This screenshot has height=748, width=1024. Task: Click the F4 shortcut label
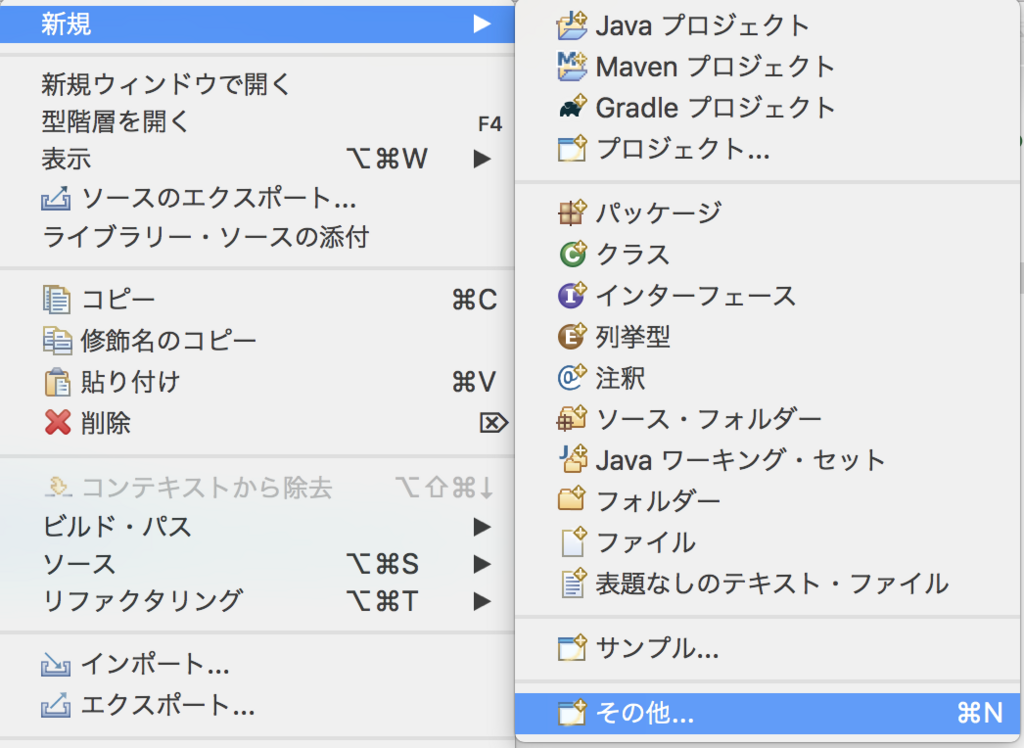(x=490, y=123)
